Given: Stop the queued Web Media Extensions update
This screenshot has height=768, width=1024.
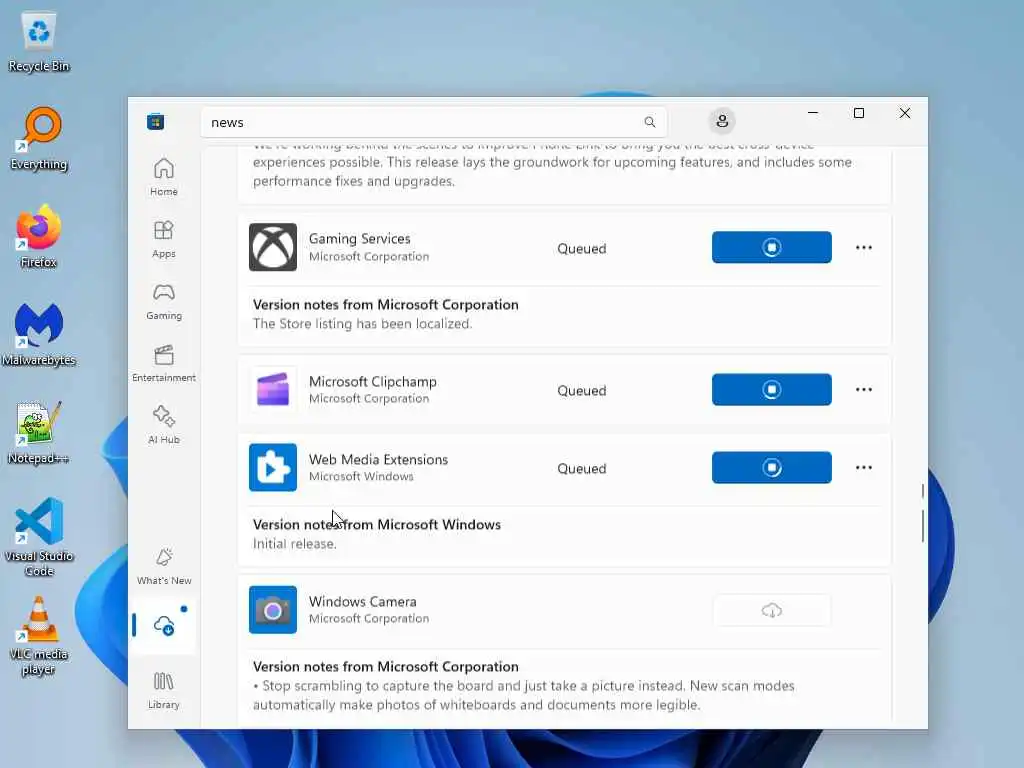Looking at the screenshot, I should tap(771, 468).
